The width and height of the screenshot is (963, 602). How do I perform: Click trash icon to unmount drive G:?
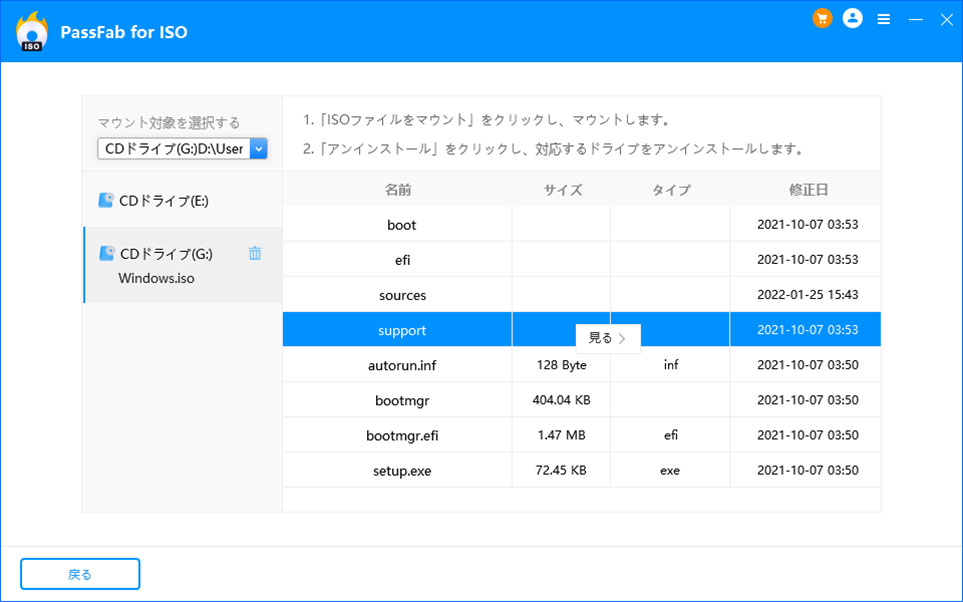(x=255, y=253)
